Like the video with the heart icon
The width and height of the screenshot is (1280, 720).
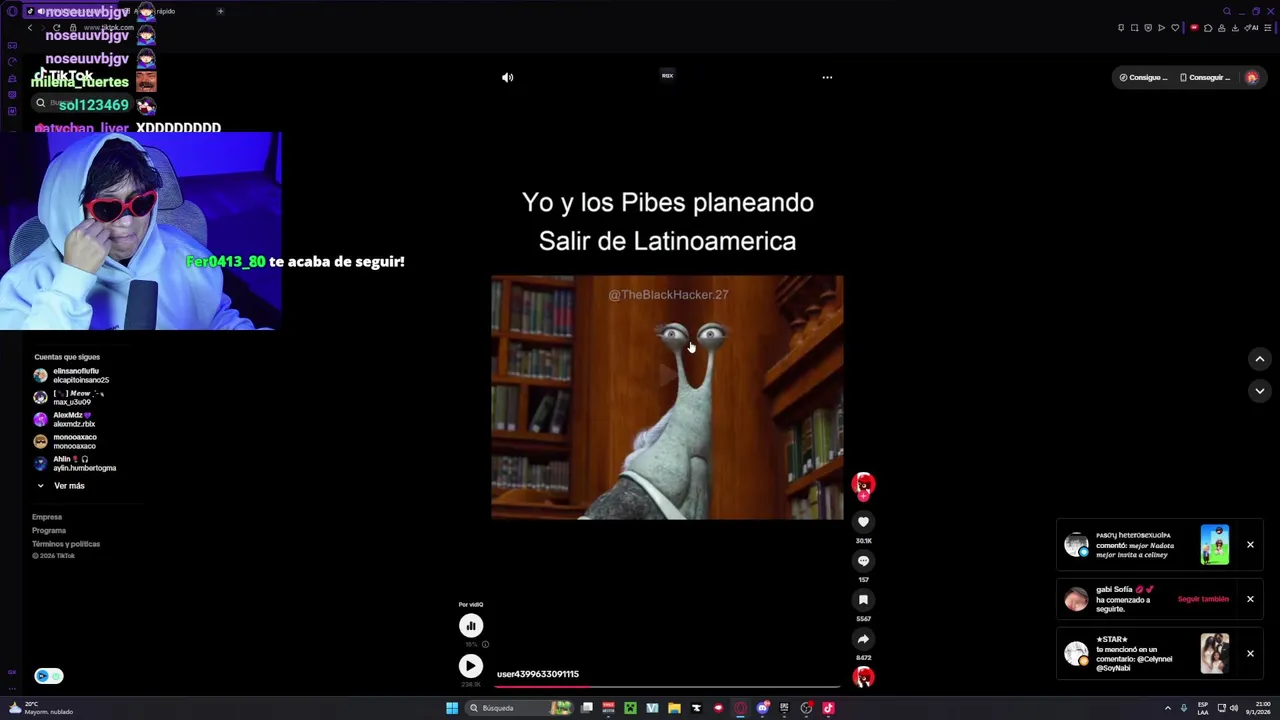click(863, 521)
